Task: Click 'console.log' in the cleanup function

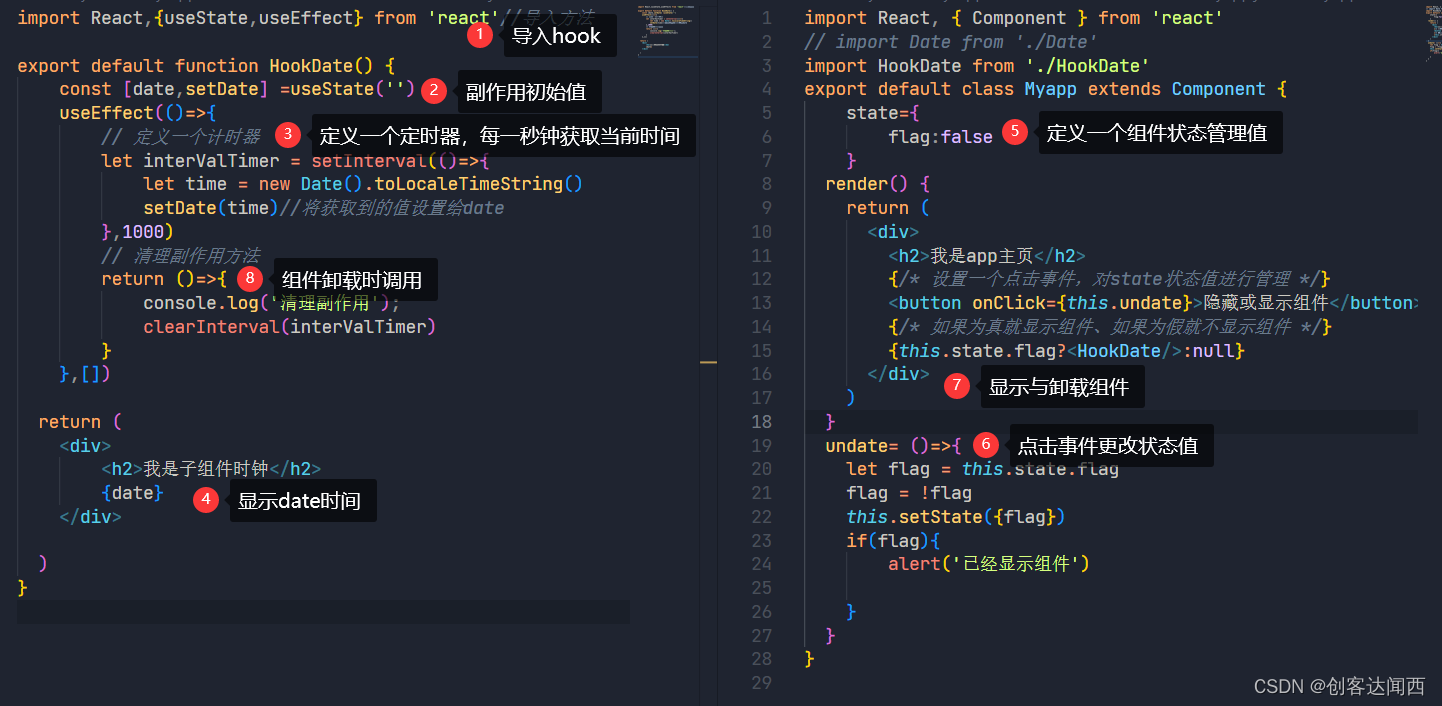Action: click(x=201, y=303)
